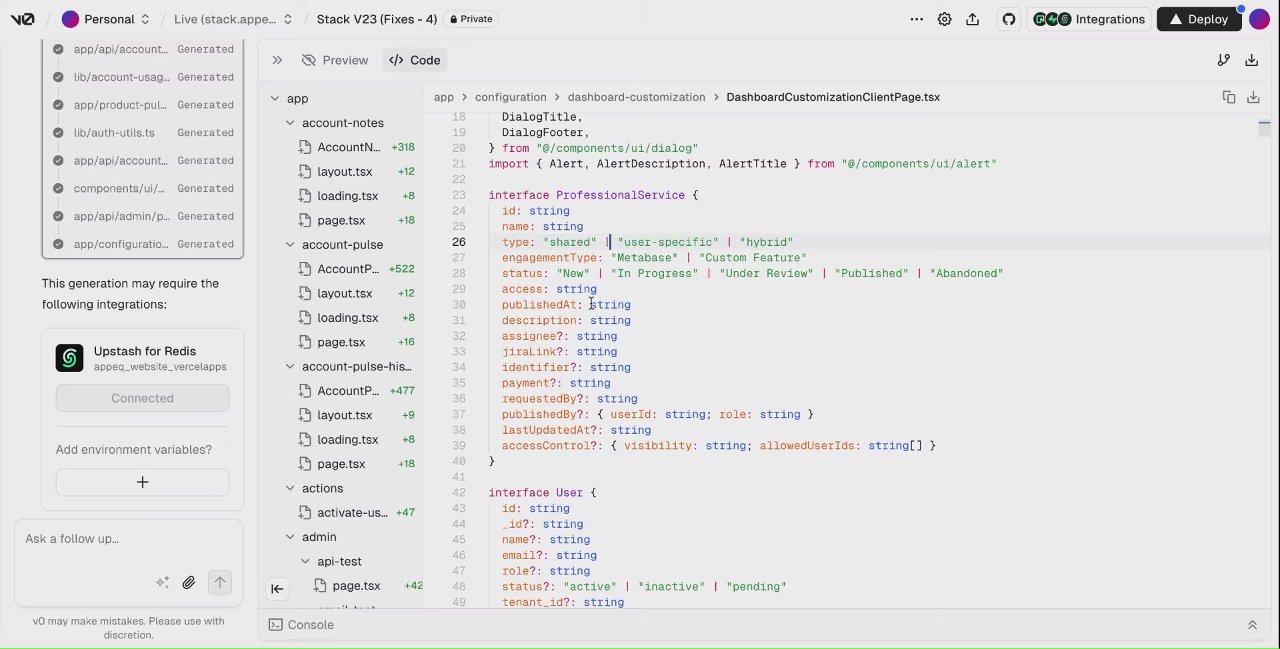This screenshot has width=1280, height=649.
Task: Collapse the account-notes folder
Action: (x=290, y=123)
